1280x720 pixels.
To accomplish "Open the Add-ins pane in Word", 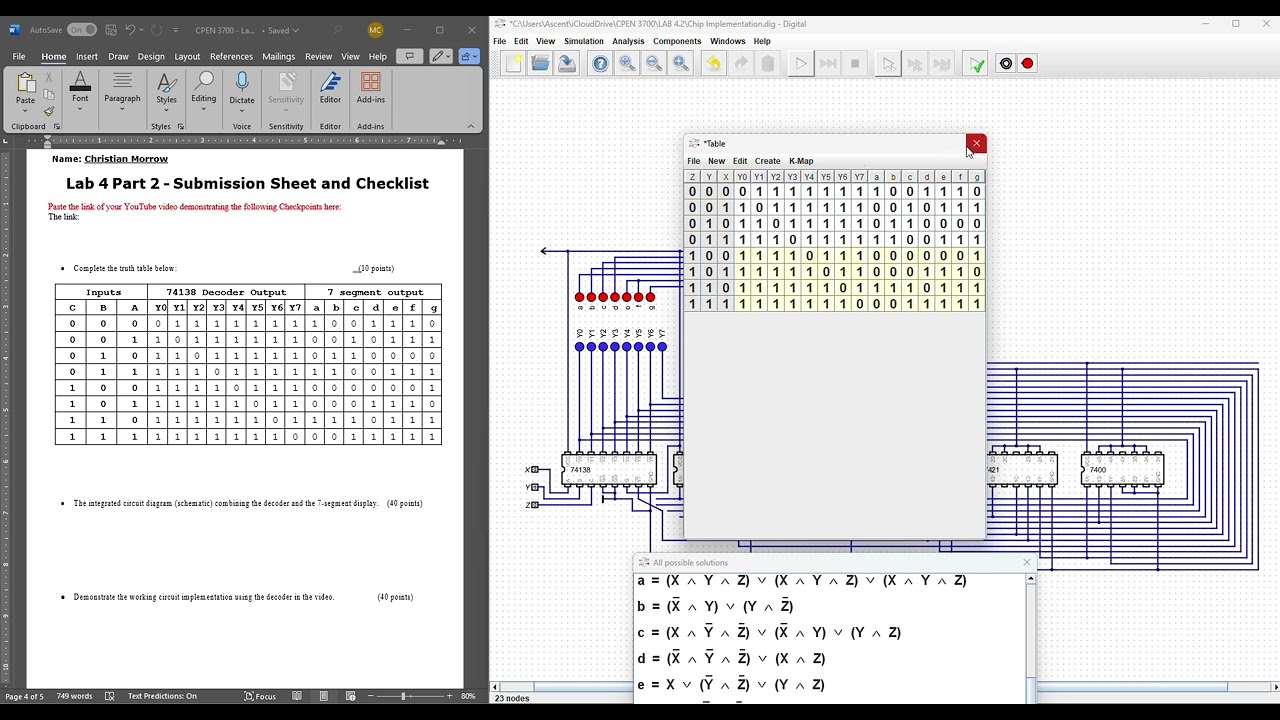I will click(x=370, y=88).
